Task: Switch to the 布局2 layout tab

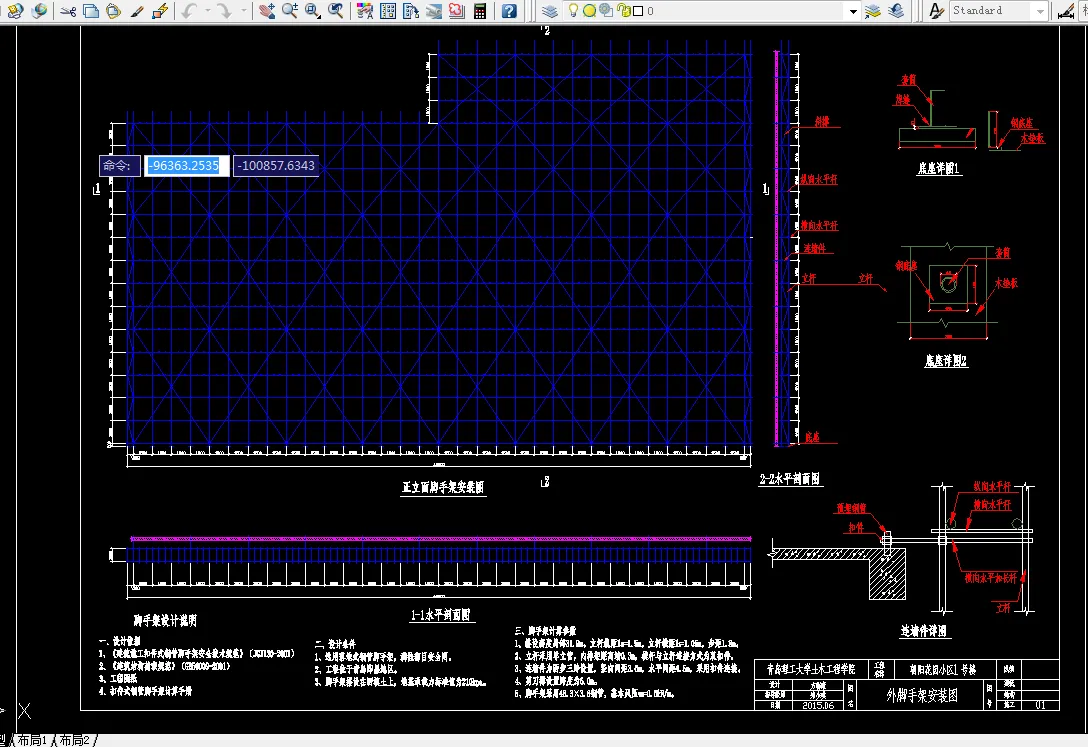Action: (75, 740)
